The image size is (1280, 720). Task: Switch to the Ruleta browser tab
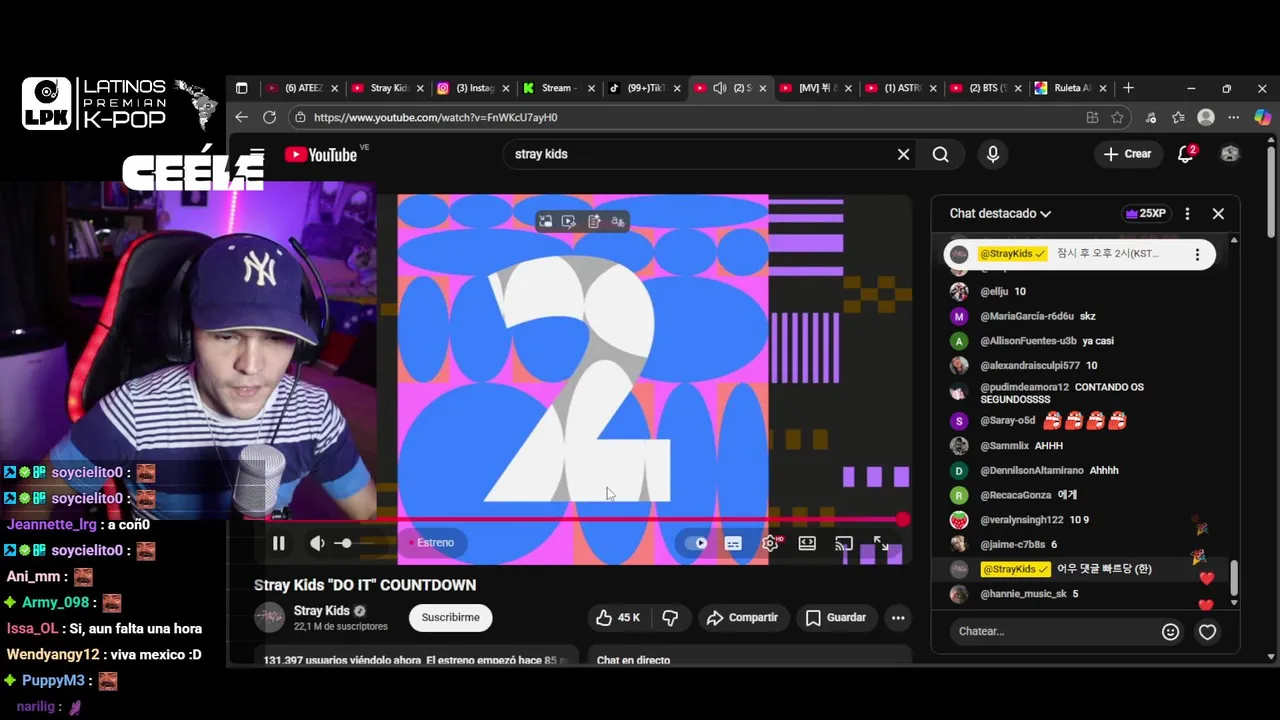(1074, 88)
